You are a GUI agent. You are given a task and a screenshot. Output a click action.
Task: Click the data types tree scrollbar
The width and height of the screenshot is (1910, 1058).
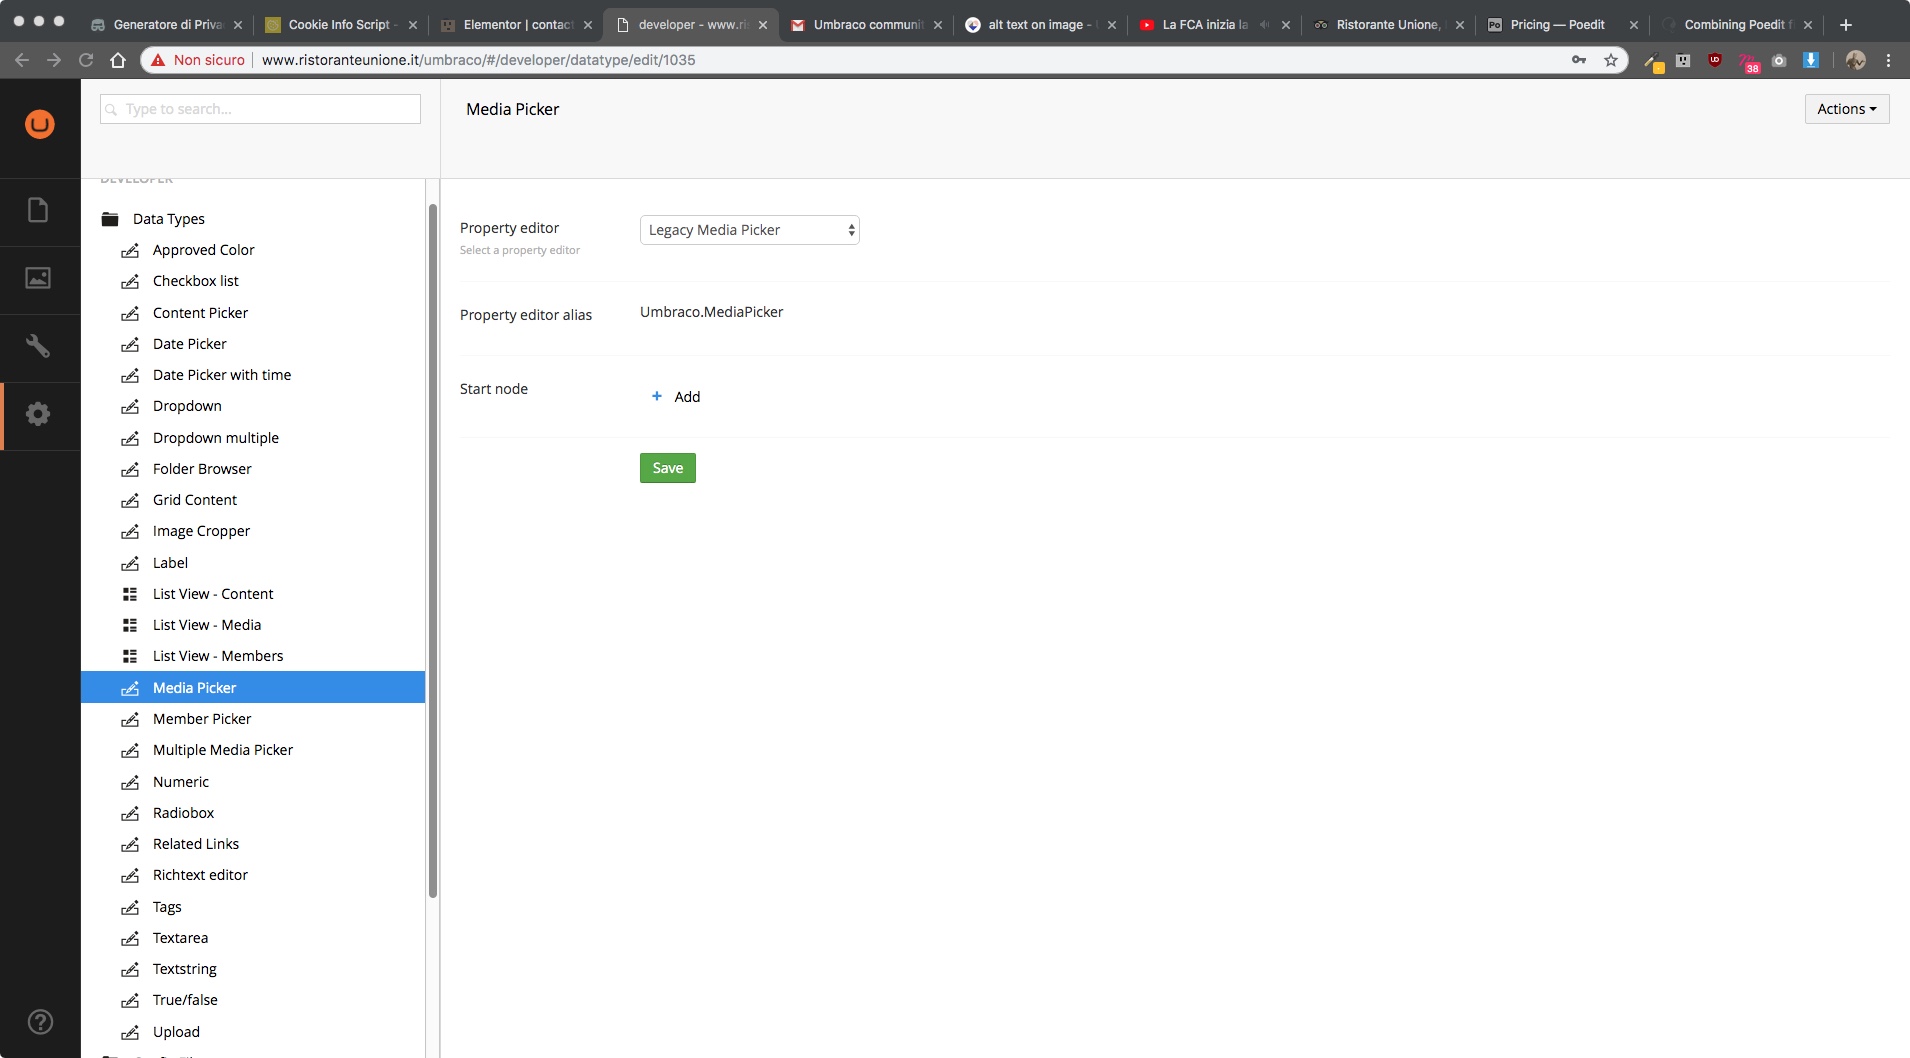click(433, 550)
